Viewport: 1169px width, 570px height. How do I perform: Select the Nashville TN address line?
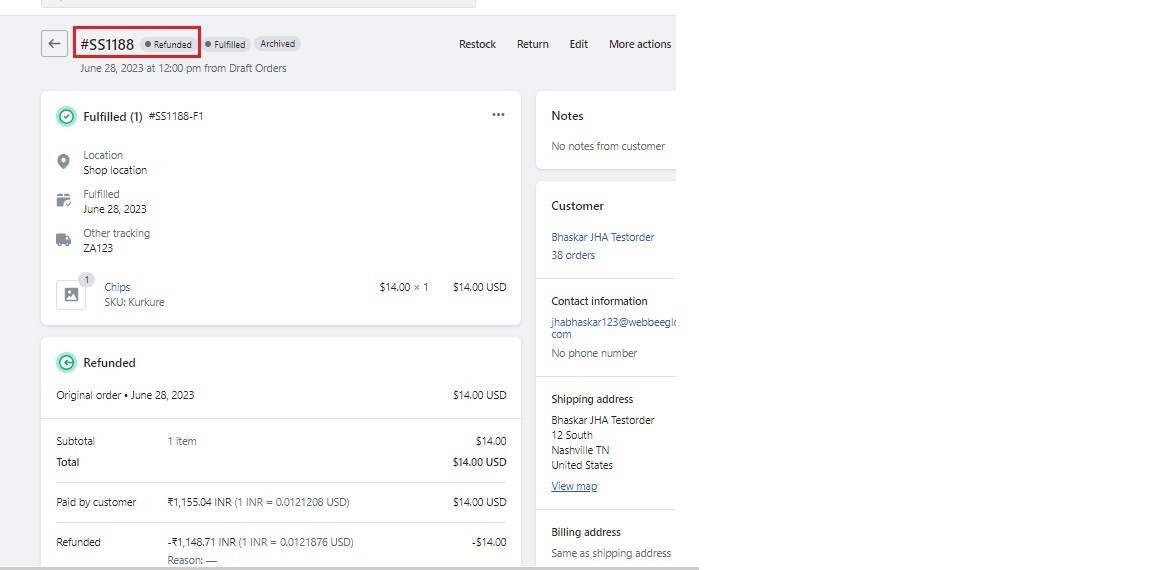pyautogui.click(x=580, y=450)
